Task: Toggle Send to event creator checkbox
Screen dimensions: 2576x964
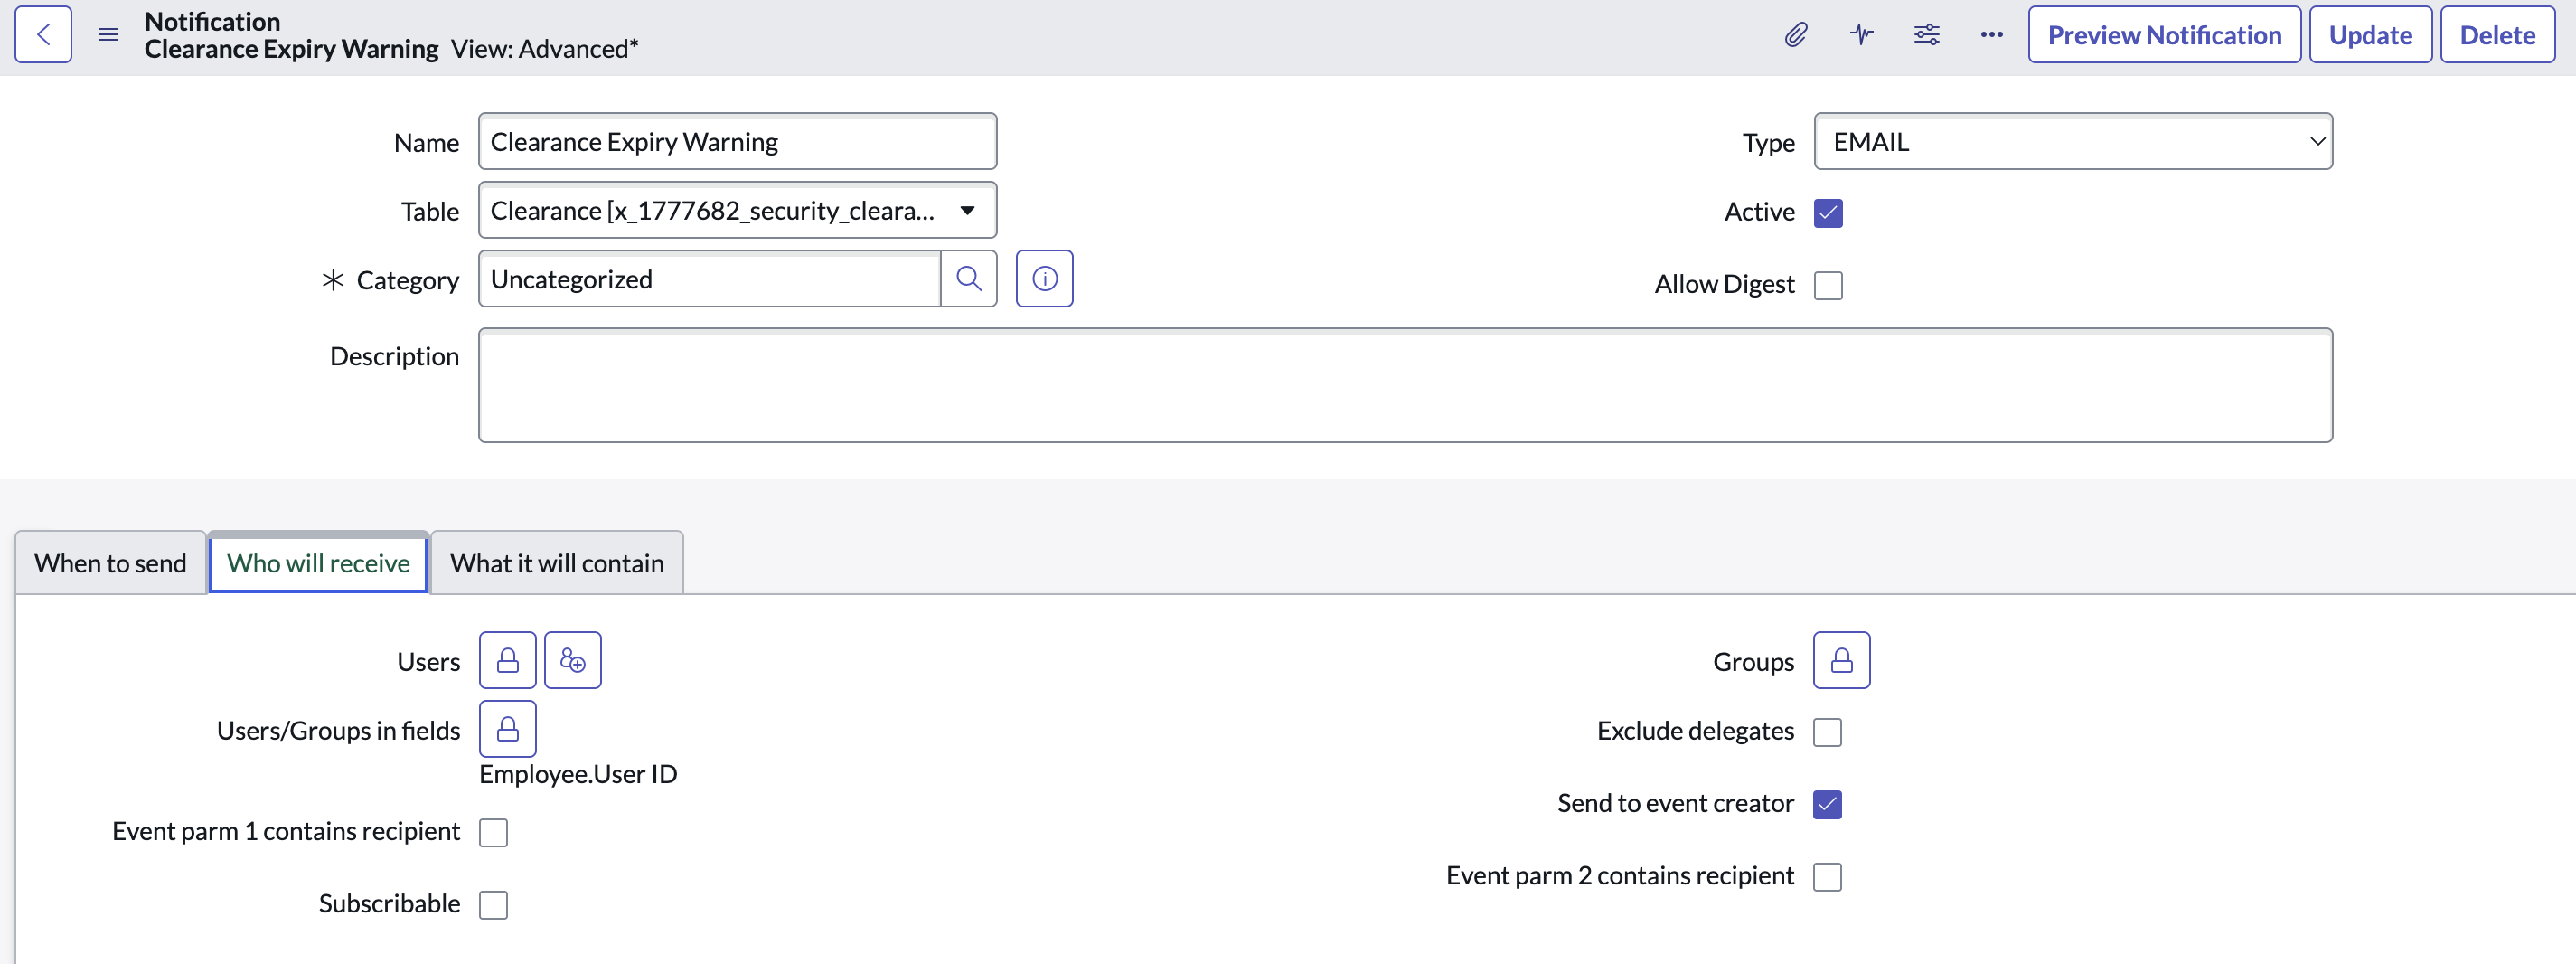Action: [1827, 804]
